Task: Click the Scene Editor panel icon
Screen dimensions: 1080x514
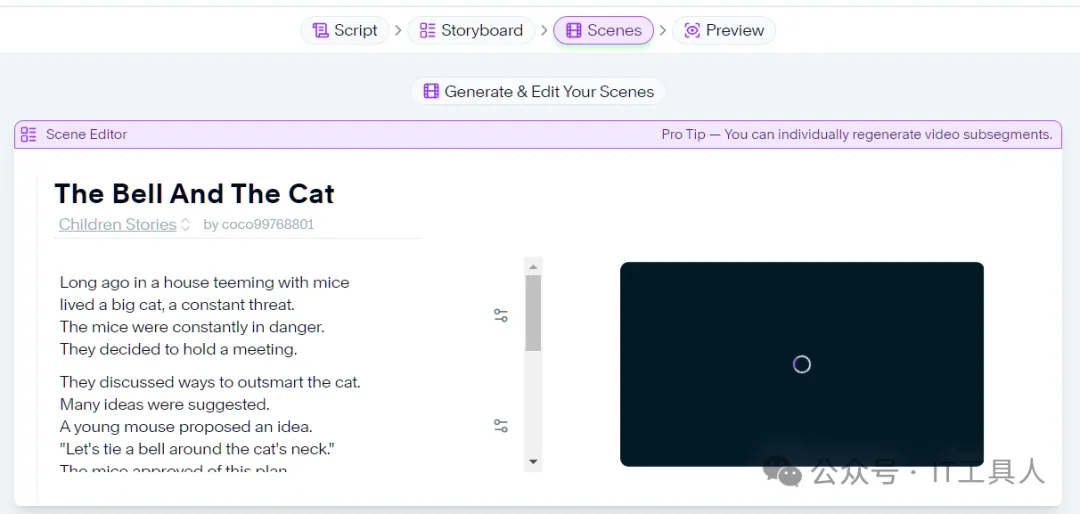Action: 28,134
